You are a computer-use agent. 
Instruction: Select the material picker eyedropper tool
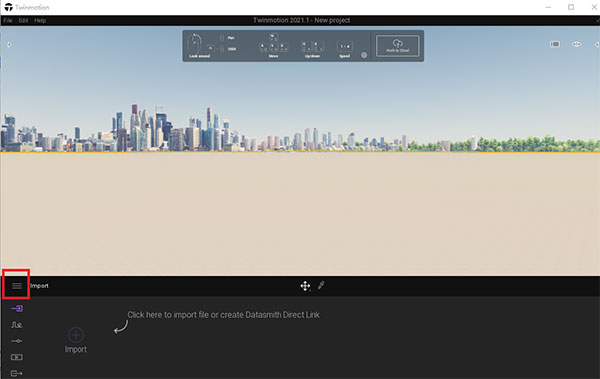(x=321, y=285)
